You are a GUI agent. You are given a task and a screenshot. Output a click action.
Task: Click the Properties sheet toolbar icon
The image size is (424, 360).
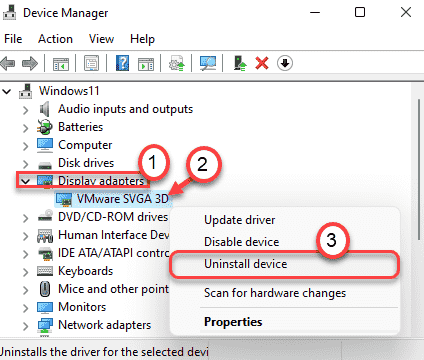[92, 63]
